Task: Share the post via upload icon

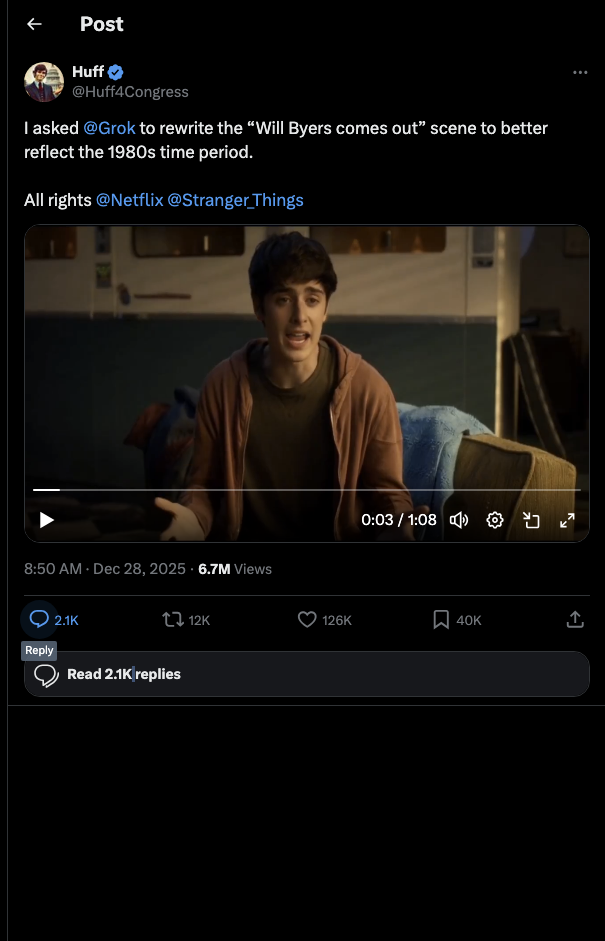Action: pos(575,619)
